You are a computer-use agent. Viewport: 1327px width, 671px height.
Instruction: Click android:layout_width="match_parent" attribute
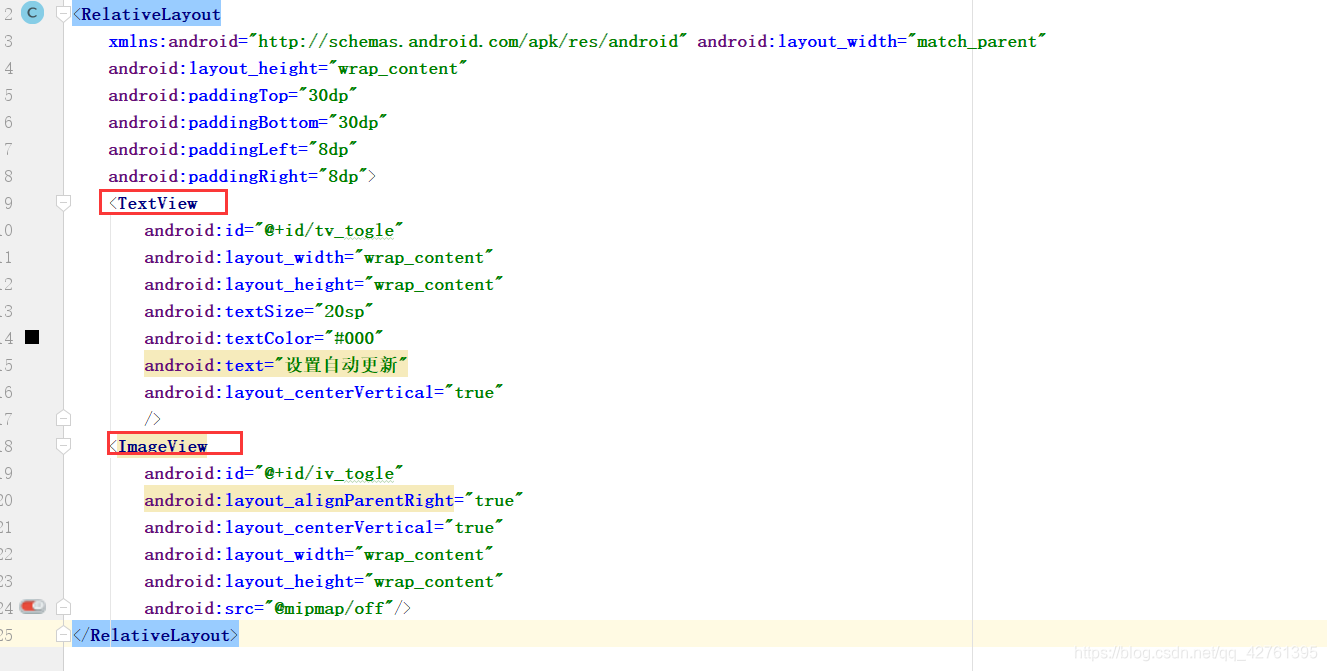coord(871,41)
